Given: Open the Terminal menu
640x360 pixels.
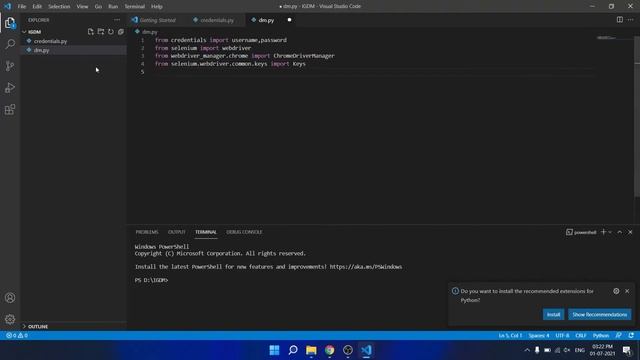Looking at the screenshot, I should [x=135, y=6].
